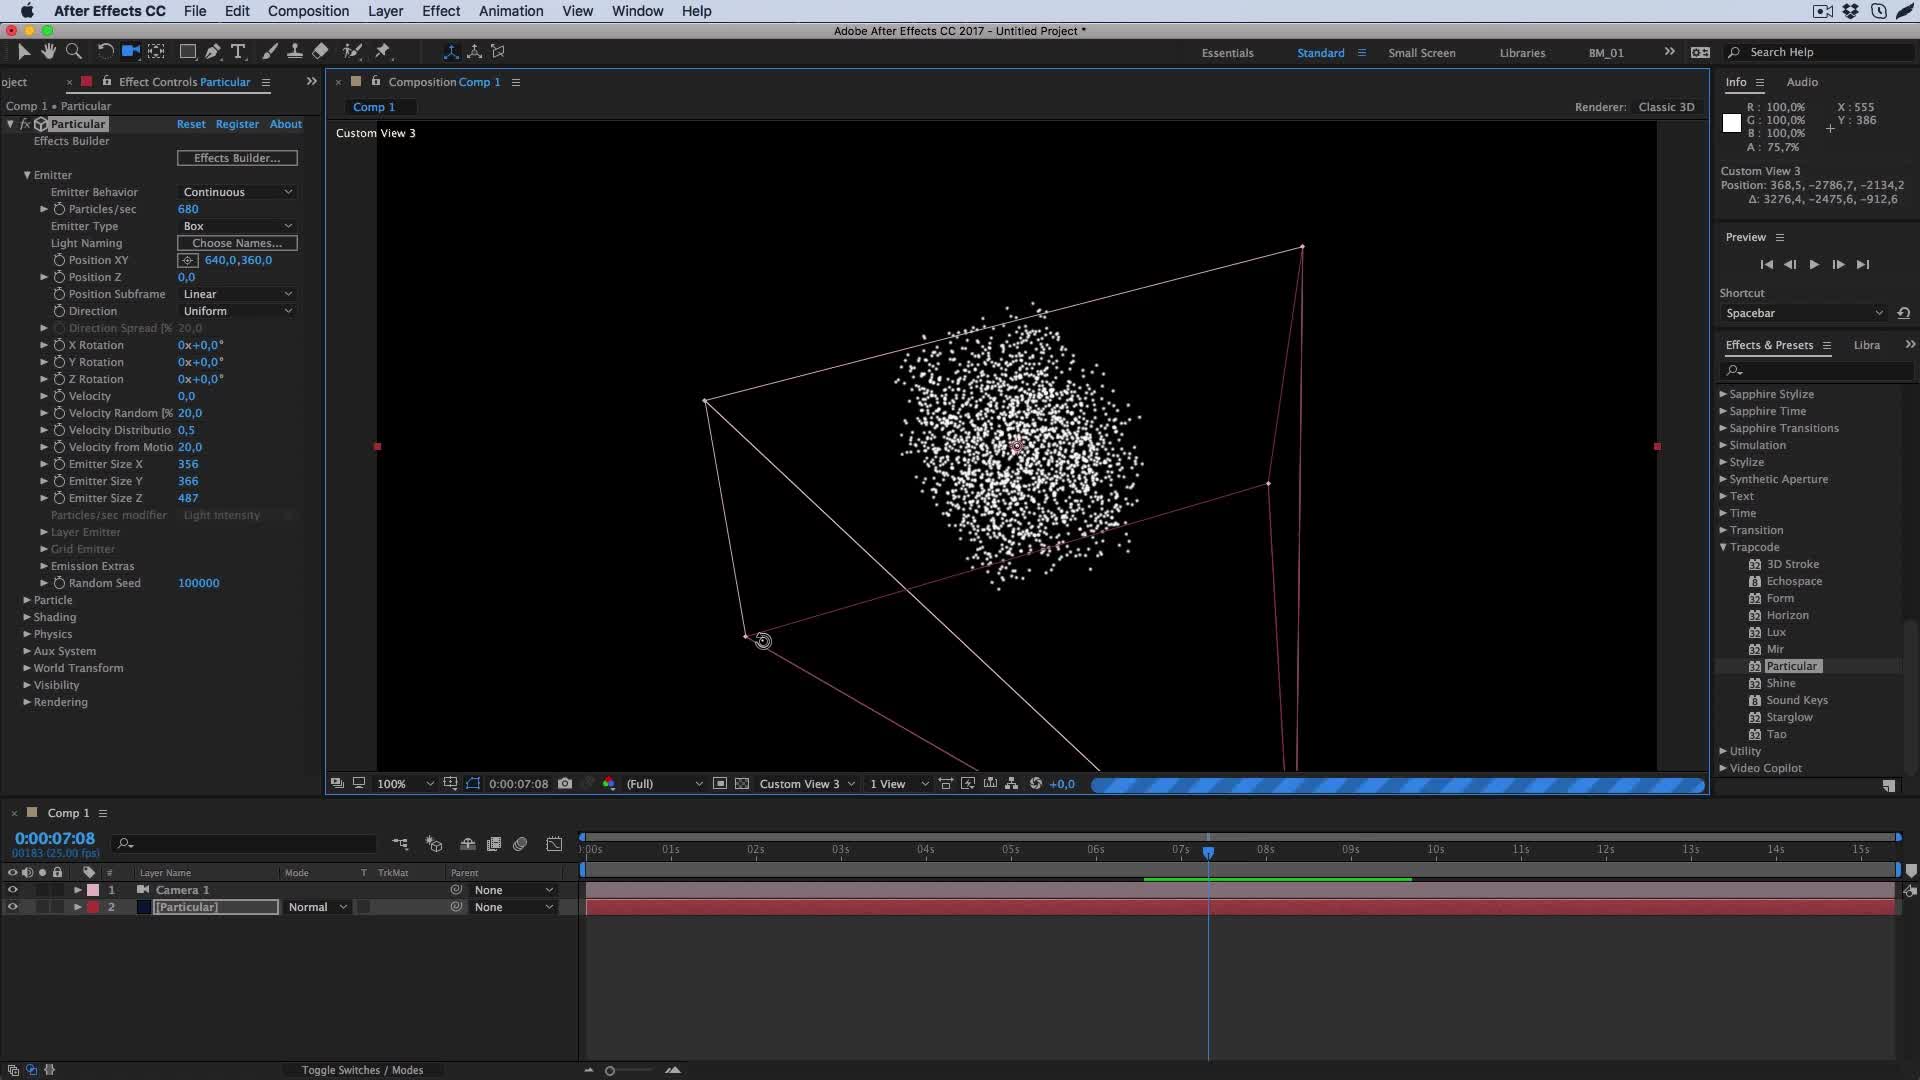Click the Reset link for Particular
The height and width of the screenshot is (1080, 1920).
191,124
